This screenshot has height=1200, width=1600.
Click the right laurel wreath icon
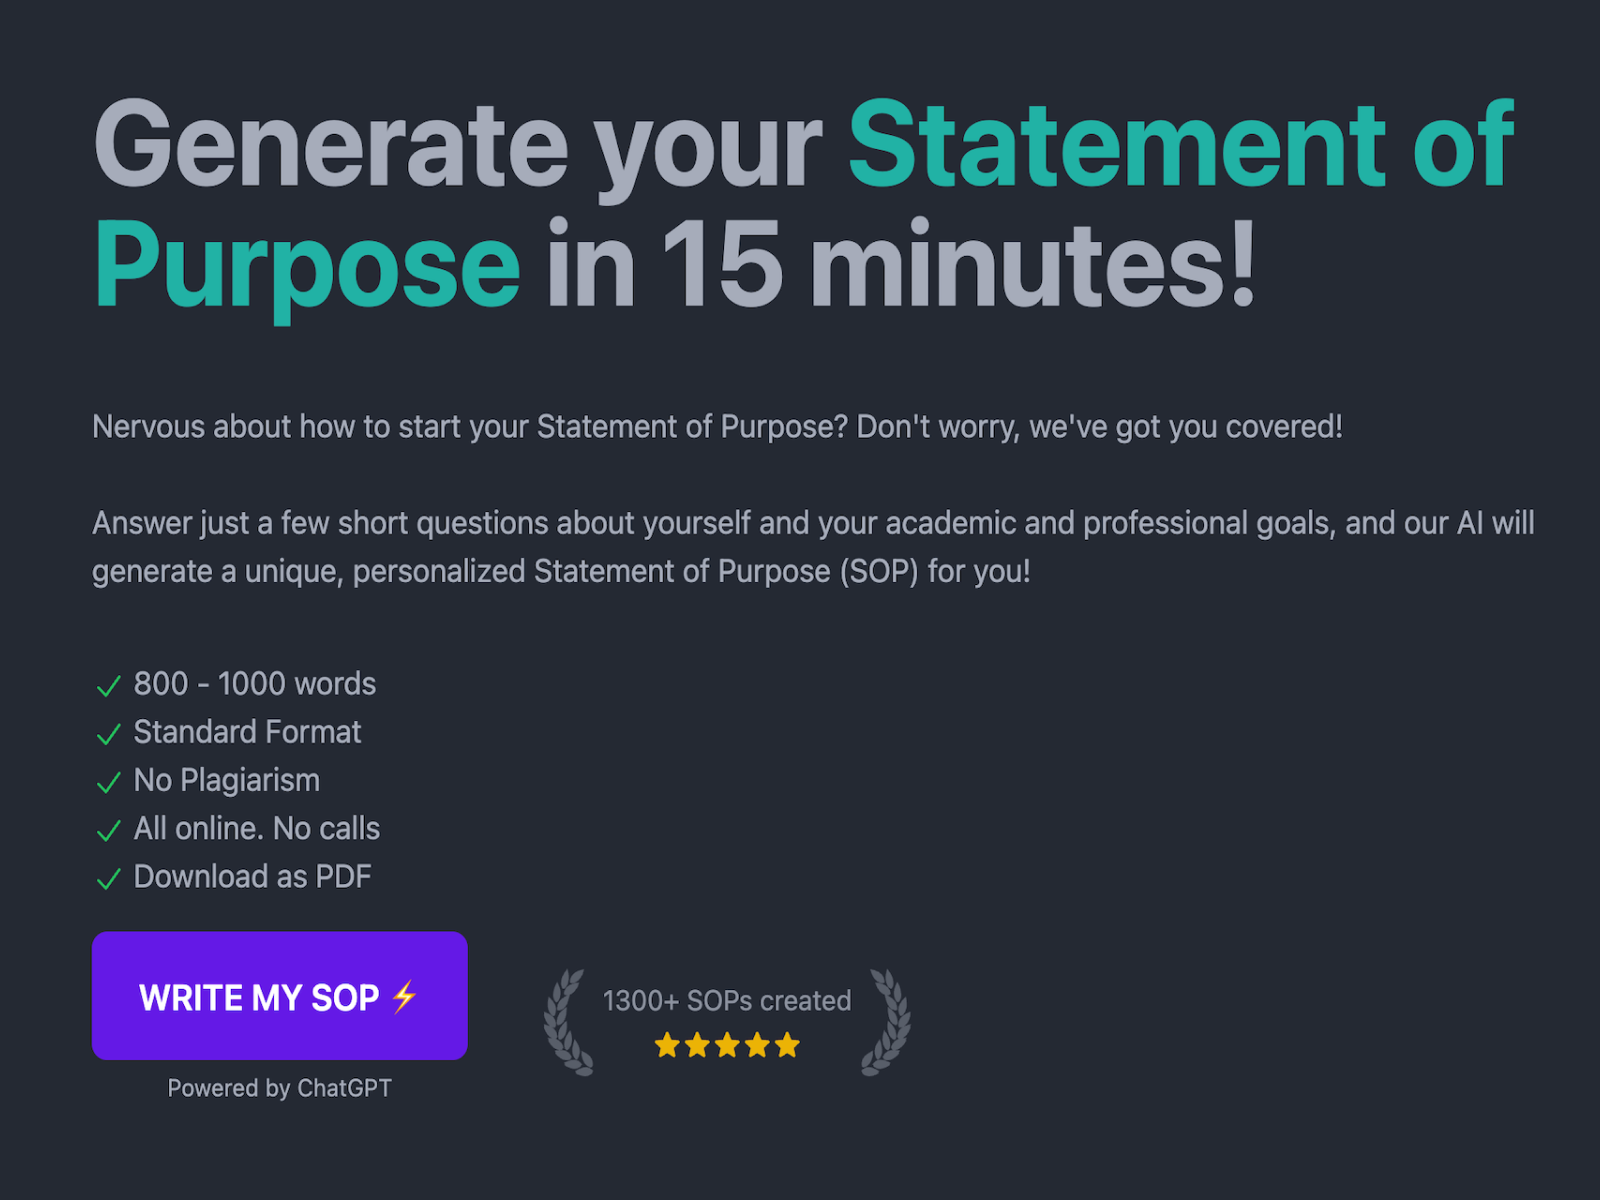pos(887,1022)
